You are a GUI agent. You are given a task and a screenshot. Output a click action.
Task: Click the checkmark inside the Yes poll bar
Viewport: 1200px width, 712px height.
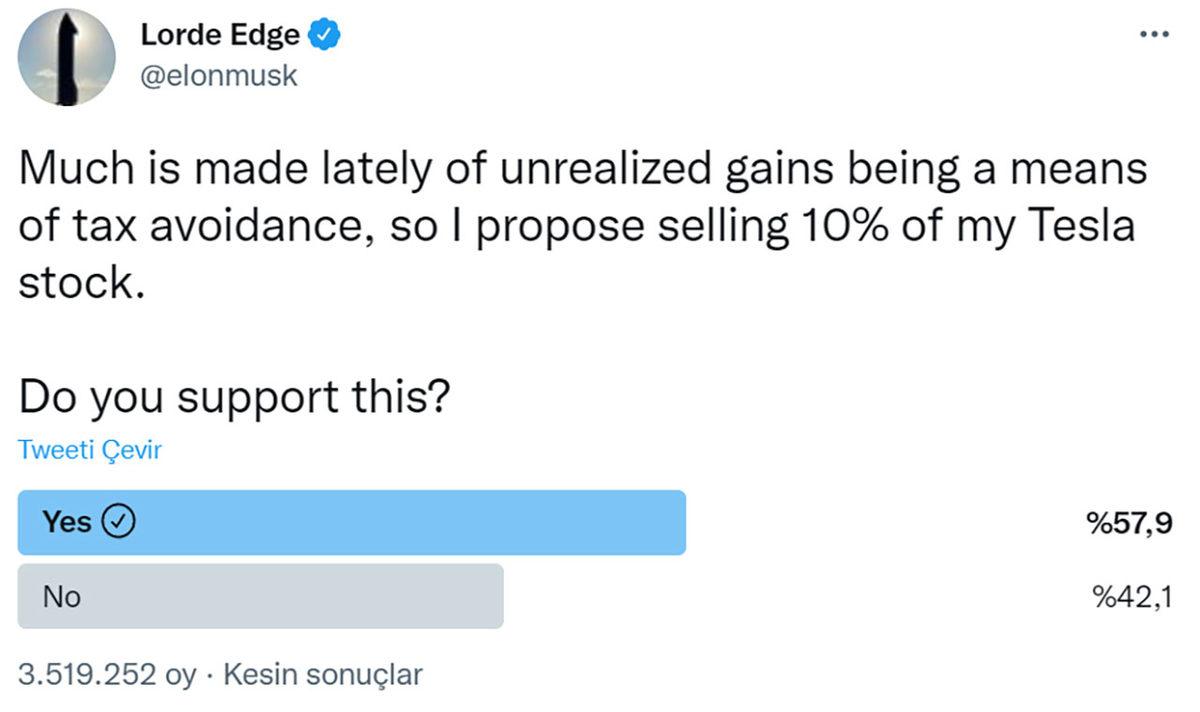click(121, 521)
